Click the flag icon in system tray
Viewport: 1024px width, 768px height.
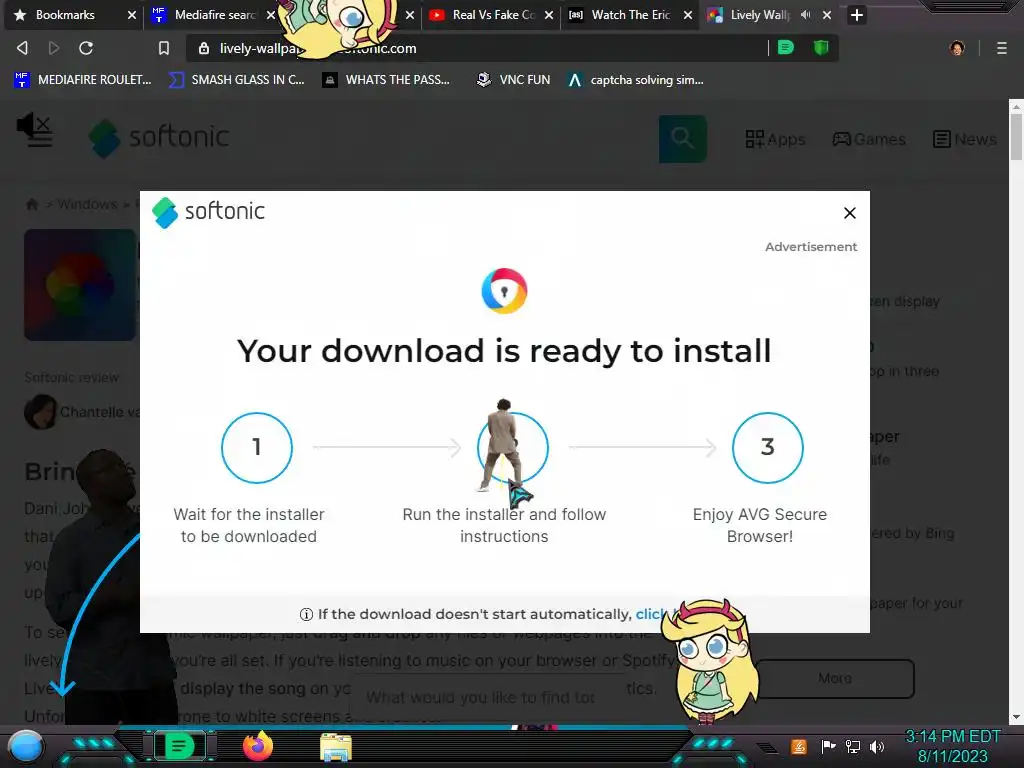828,746
